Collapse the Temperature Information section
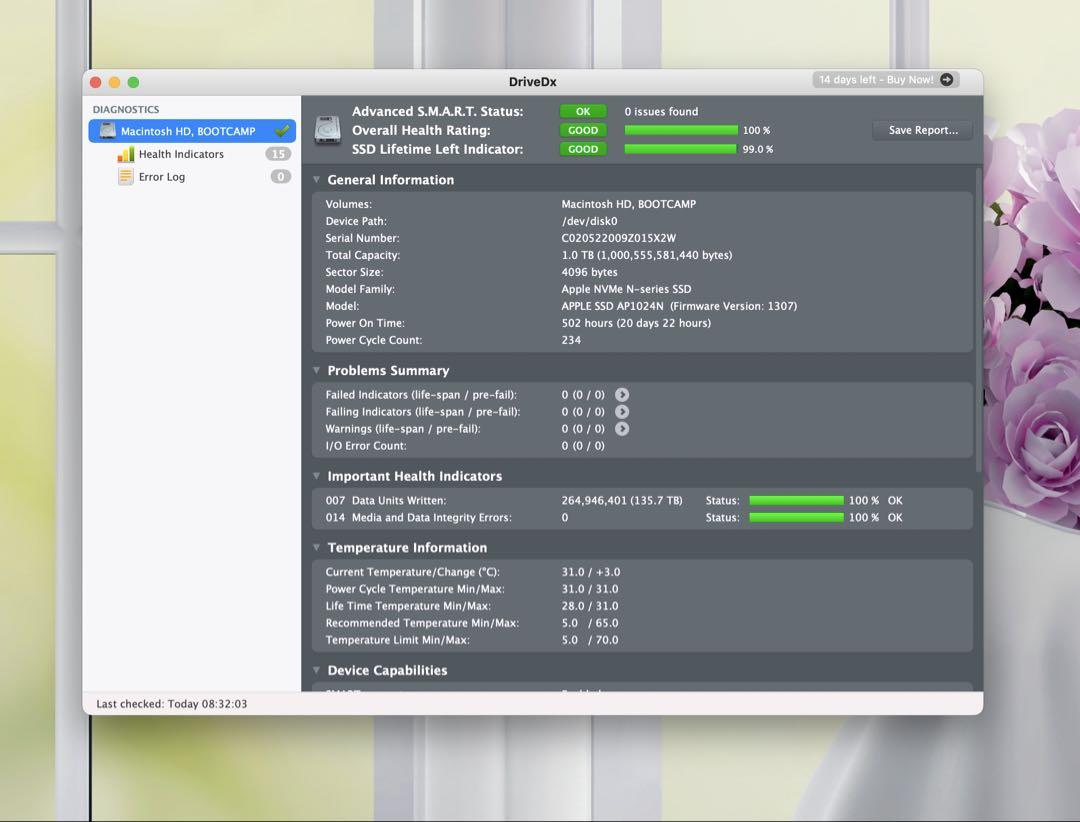1080x822 pixels. pyautogui.click(x=316, y=548)
